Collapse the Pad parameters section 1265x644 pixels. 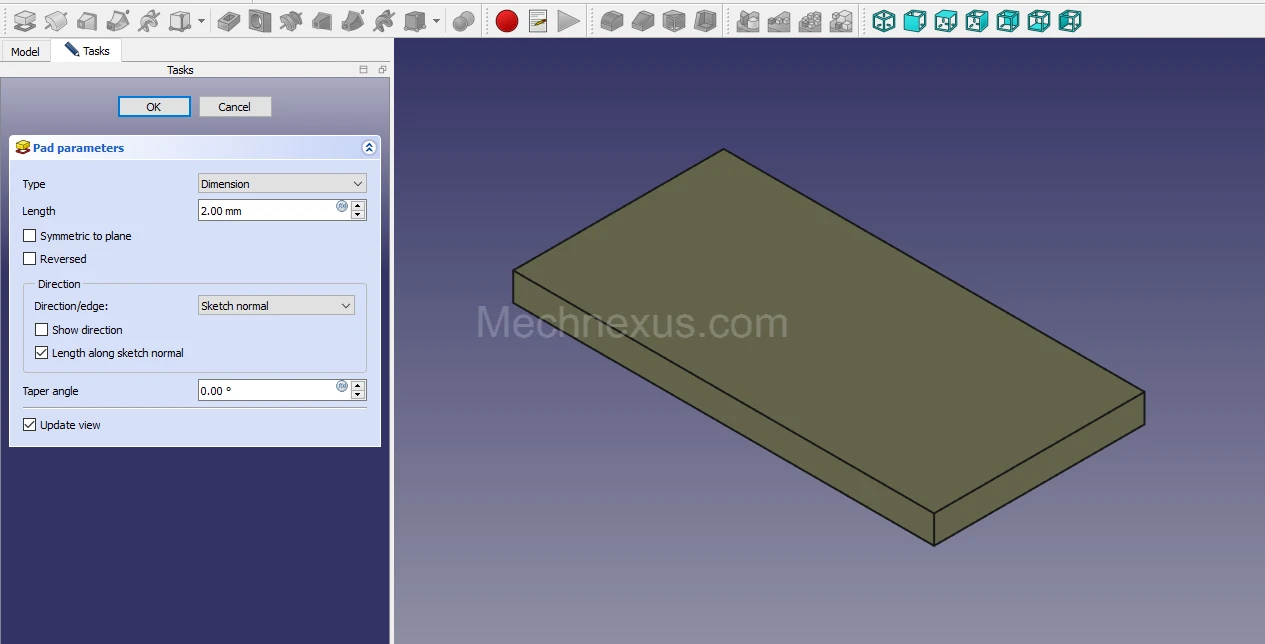369,148
